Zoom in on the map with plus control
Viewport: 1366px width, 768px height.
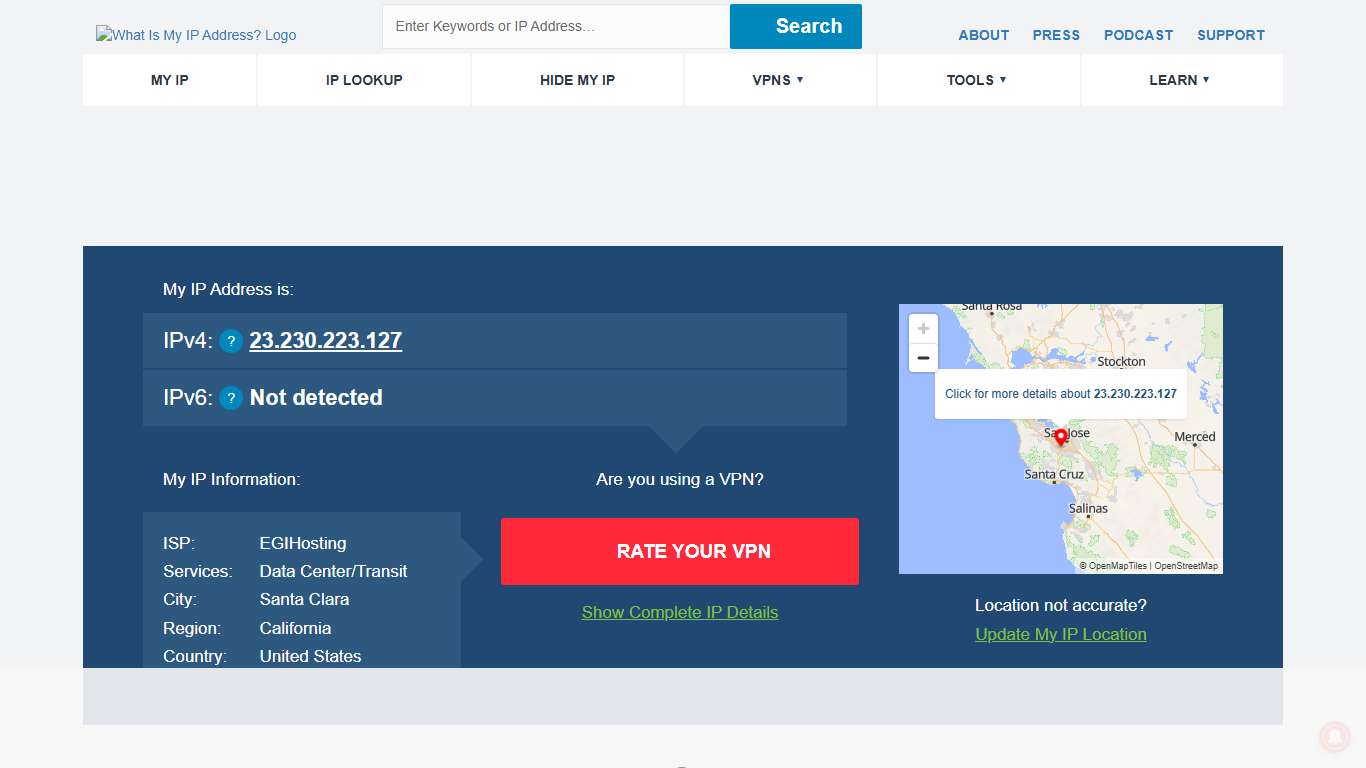click(922, 328)
